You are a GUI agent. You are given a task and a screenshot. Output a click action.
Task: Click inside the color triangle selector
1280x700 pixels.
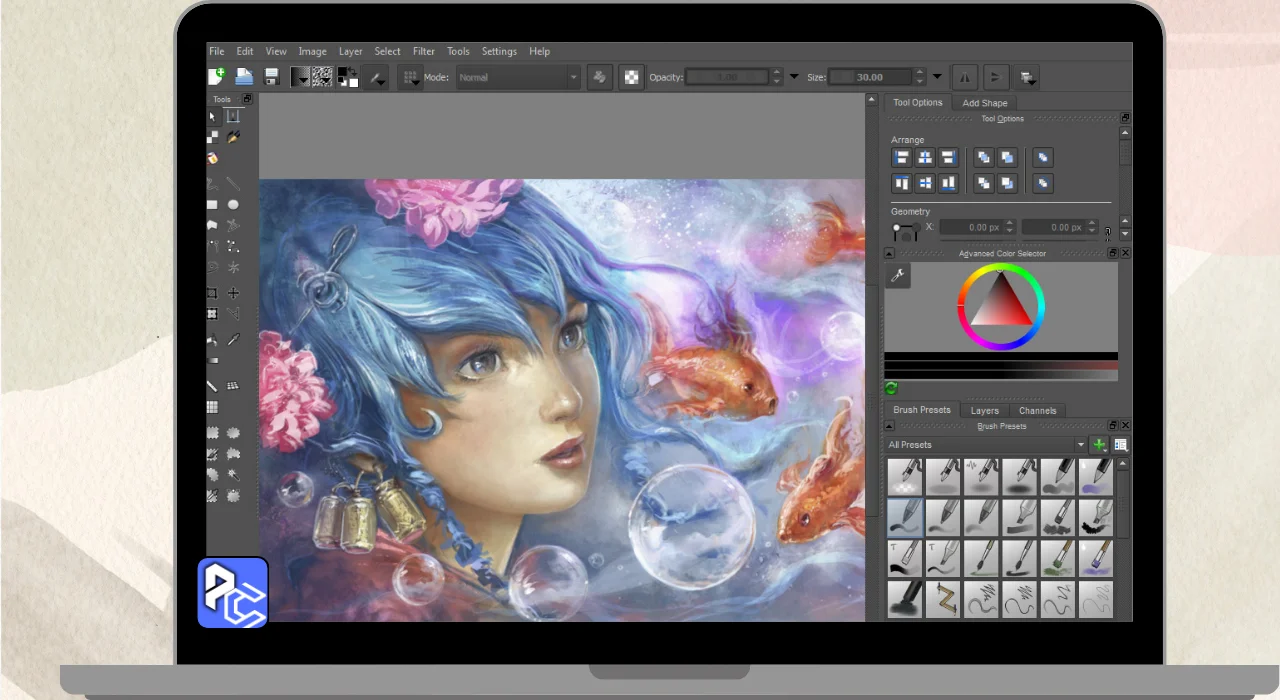click(1002, 306)
